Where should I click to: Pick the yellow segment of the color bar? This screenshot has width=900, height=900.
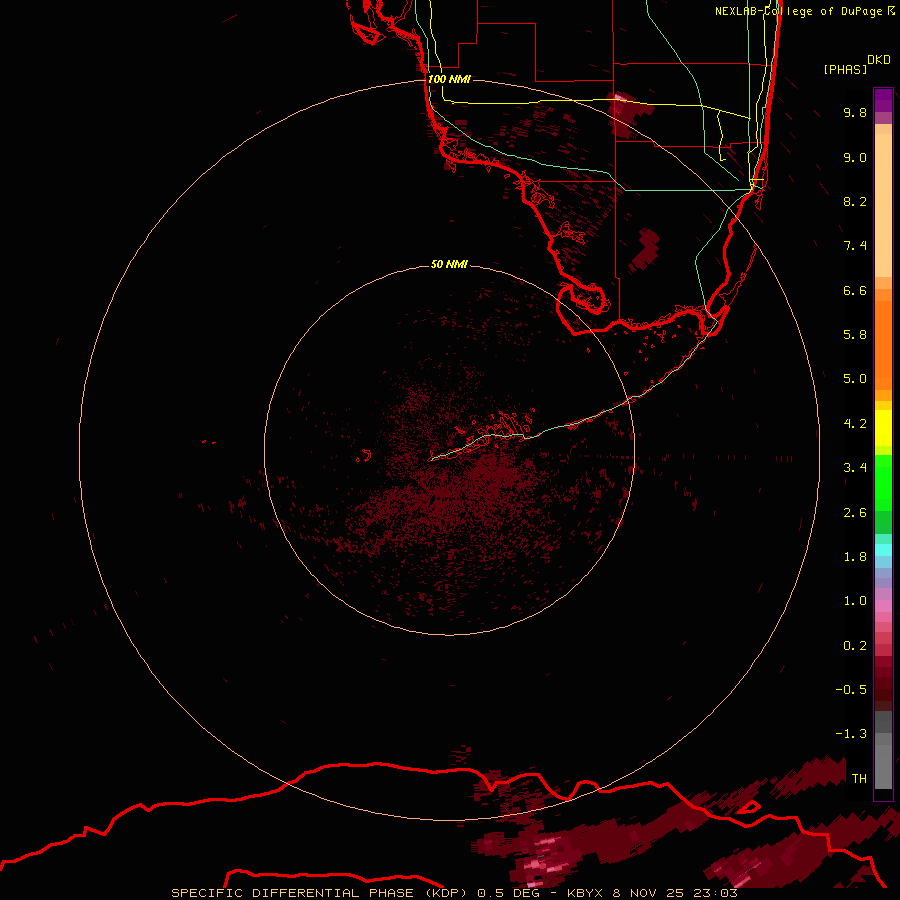tap(883, 428)
